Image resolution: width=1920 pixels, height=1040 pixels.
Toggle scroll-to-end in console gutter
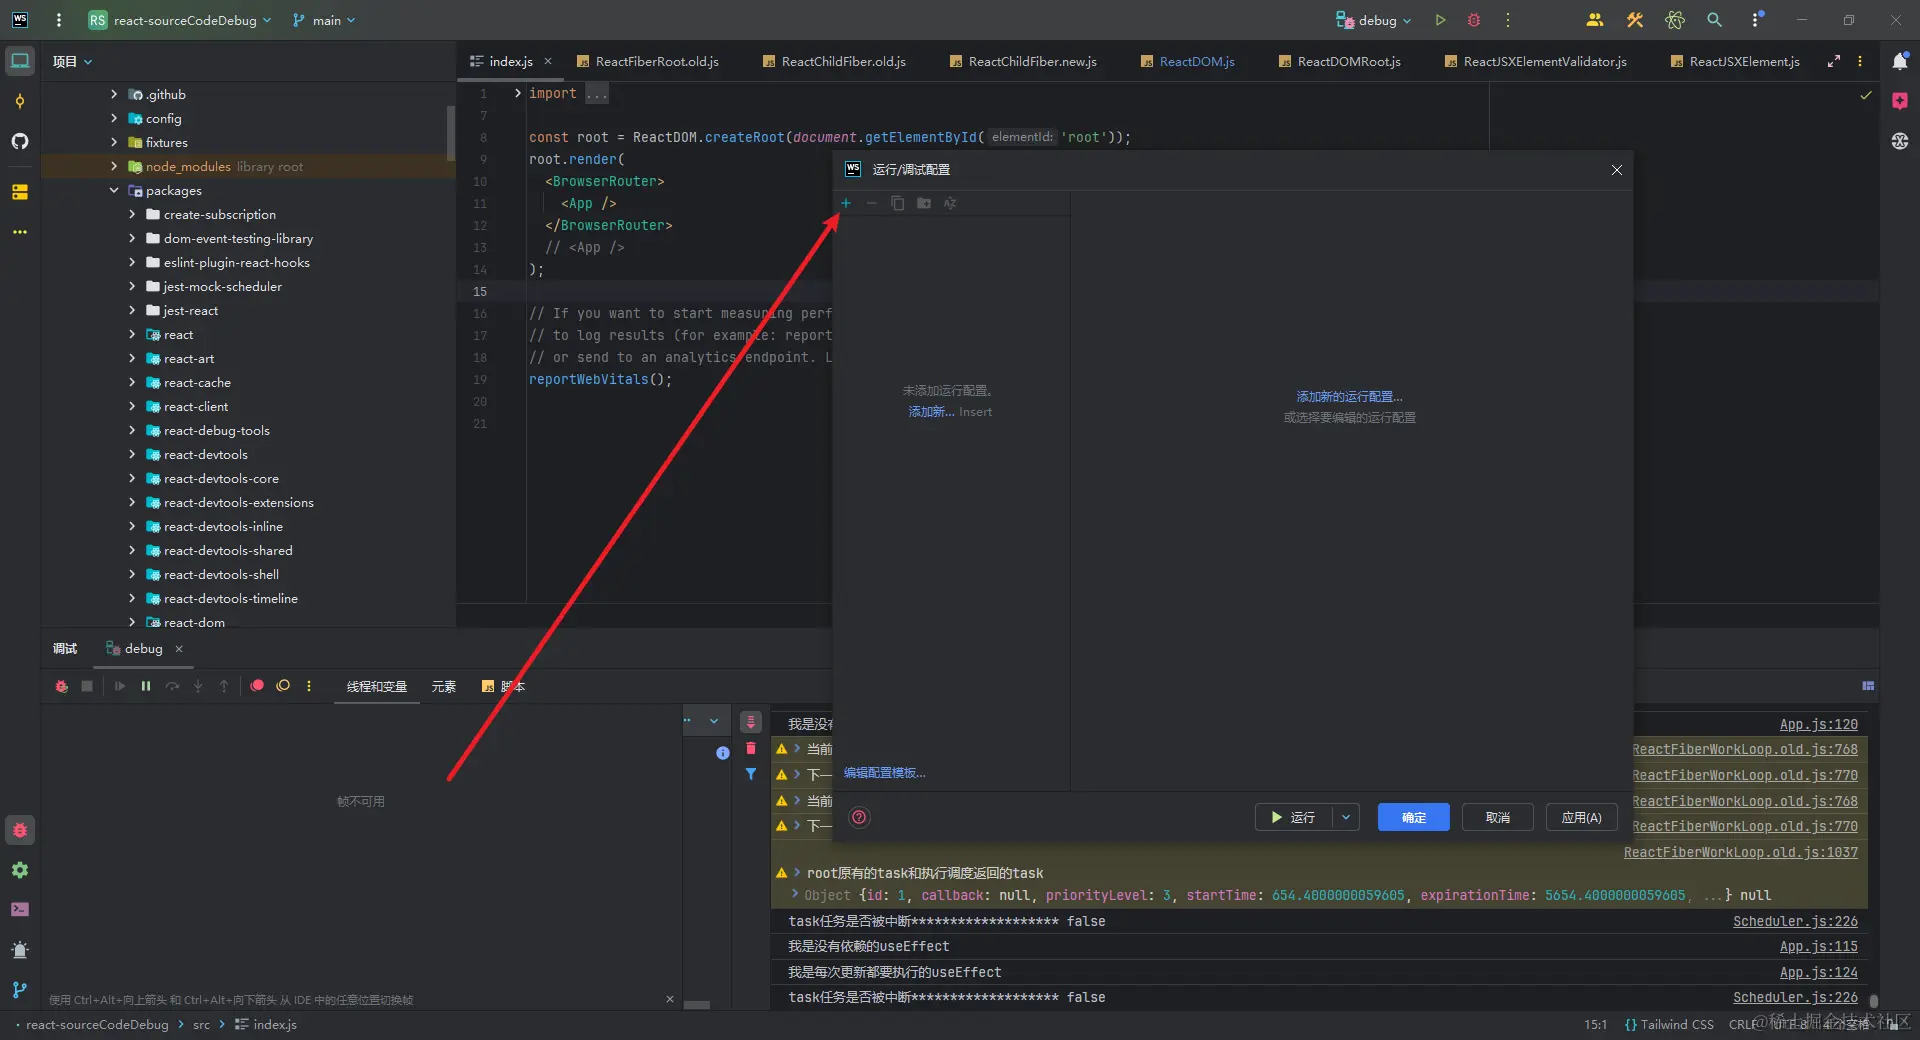[751, 722]
